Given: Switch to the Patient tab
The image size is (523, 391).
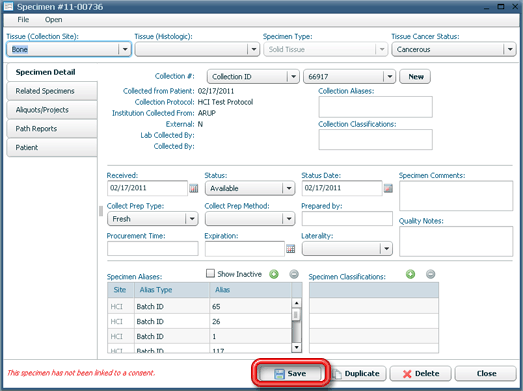Looking at the screenshot, I should tap(52, 147).
